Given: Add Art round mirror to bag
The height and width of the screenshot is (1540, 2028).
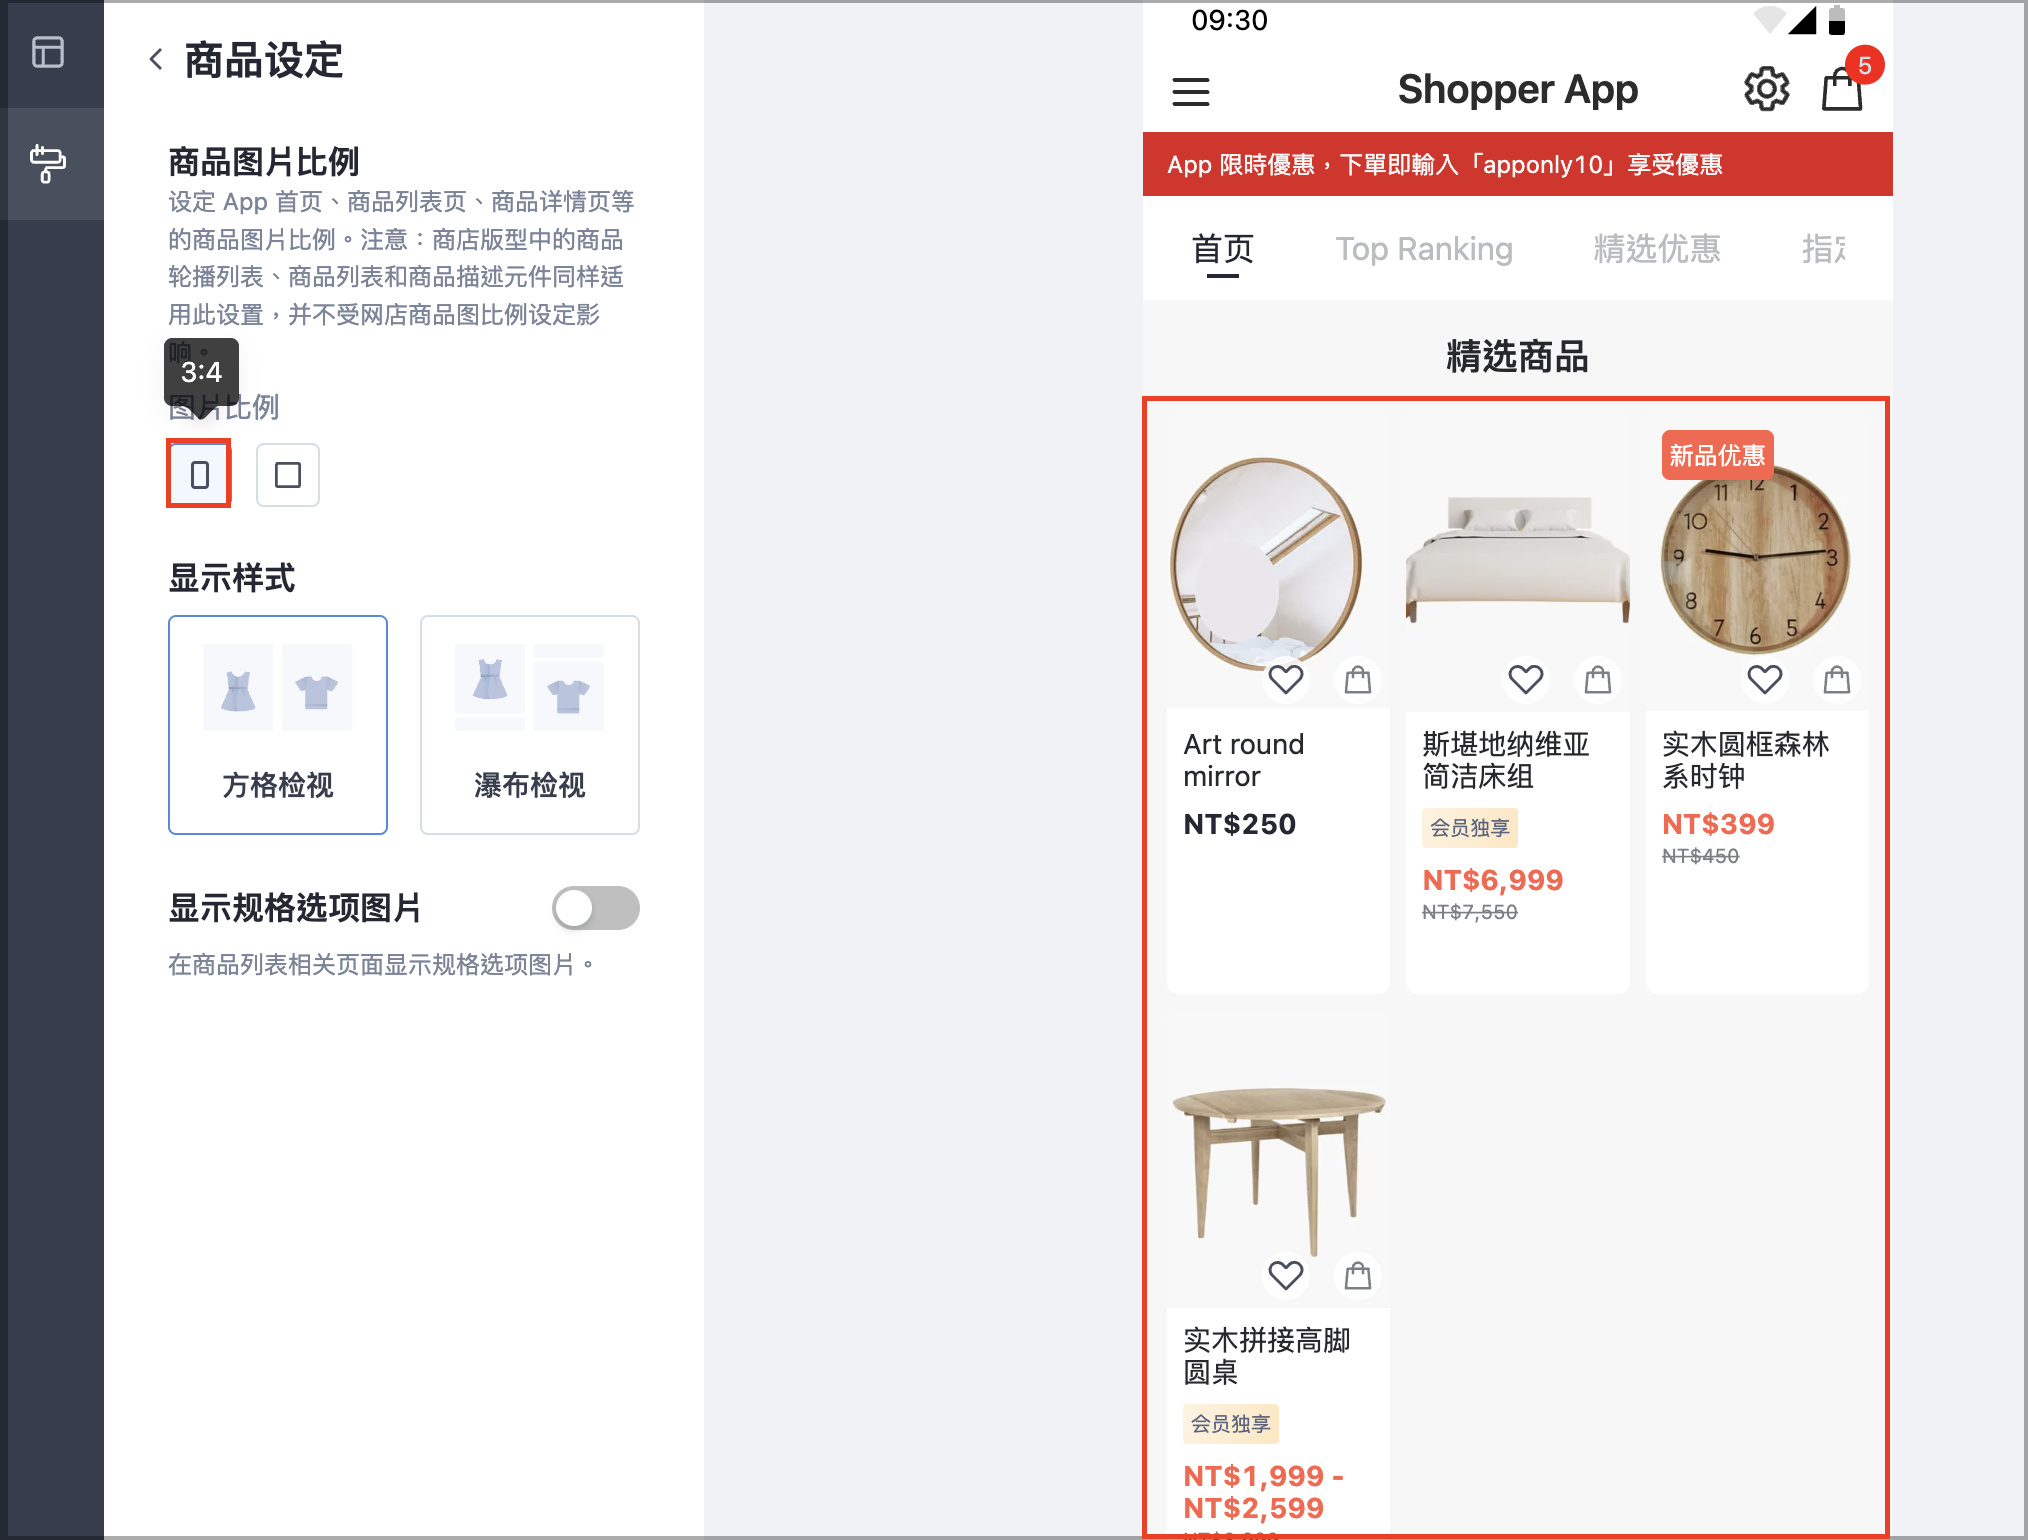Looking at the screenshot, I should tap(1358, 680).
